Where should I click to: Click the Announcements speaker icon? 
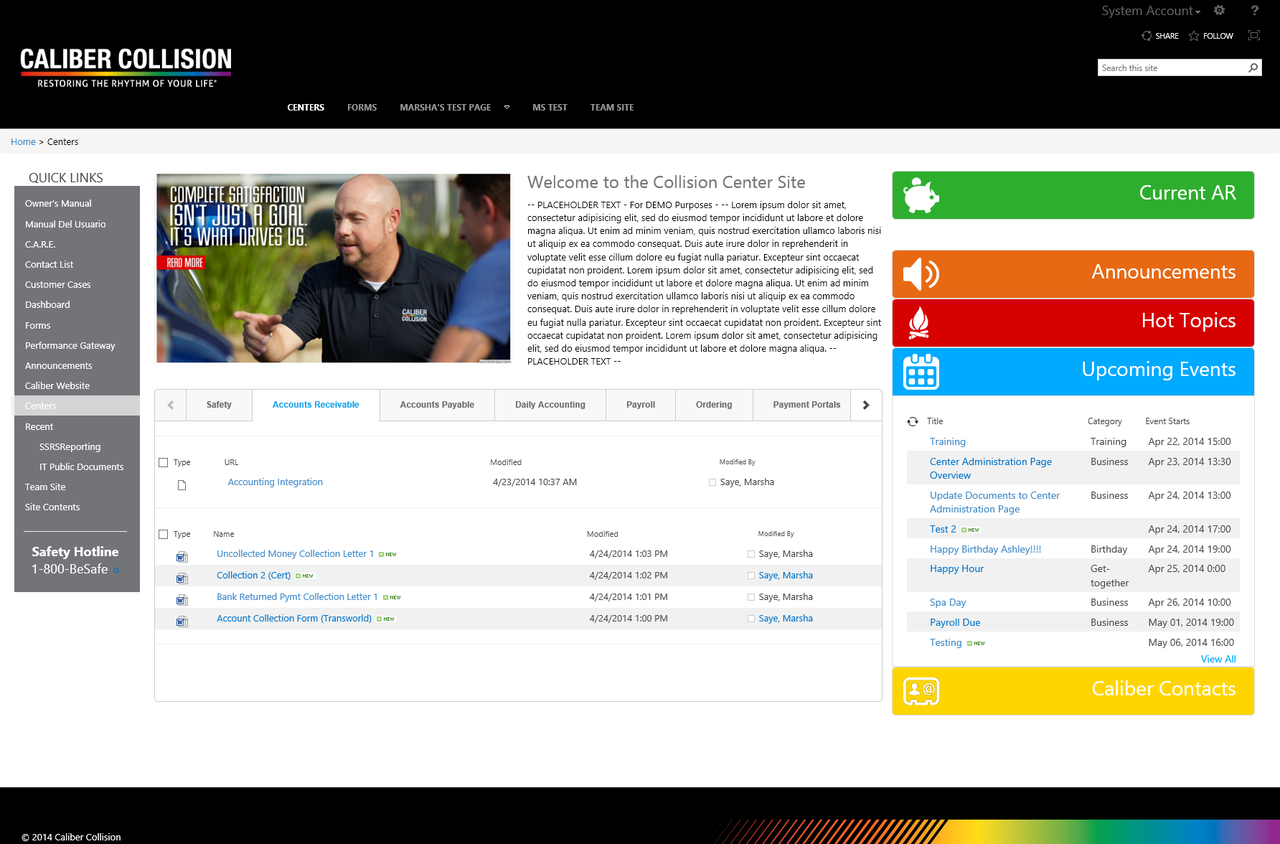point(921,274)
